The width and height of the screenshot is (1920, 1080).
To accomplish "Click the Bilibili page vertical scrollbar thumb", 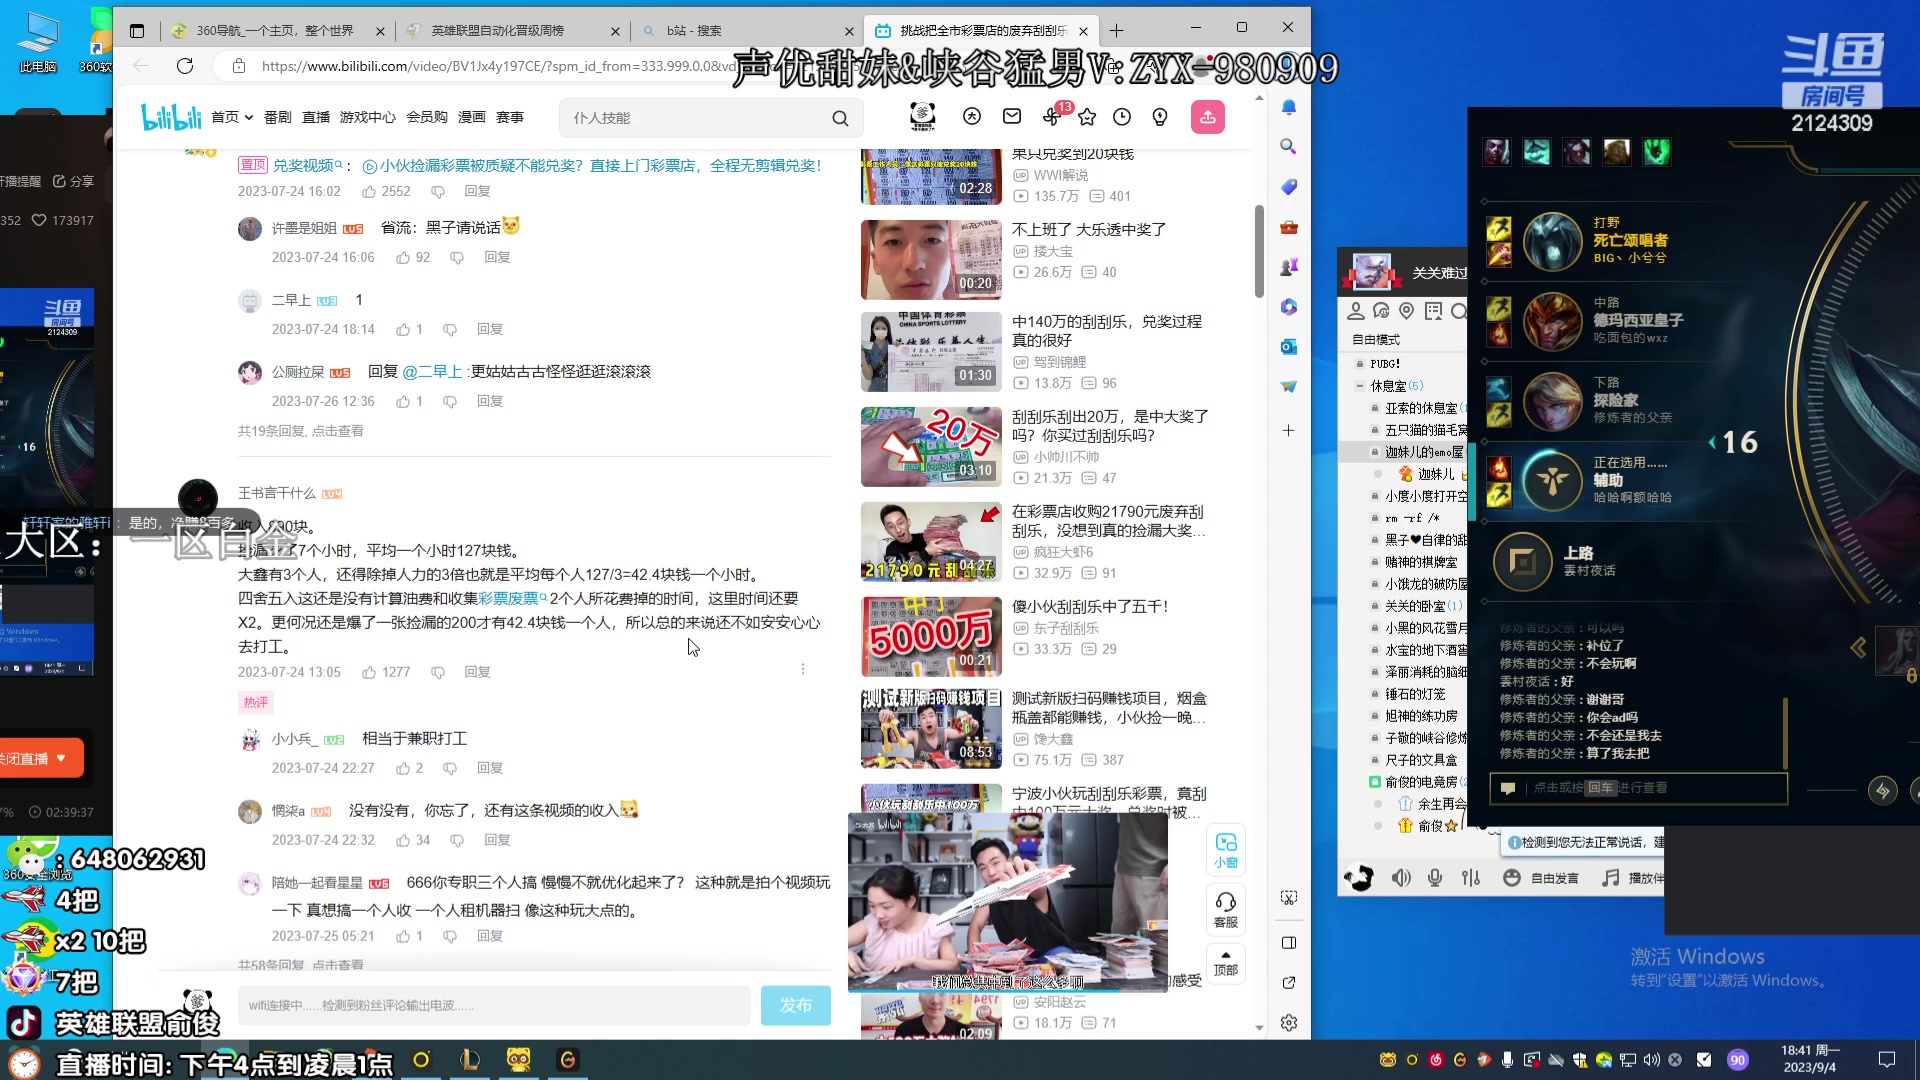I will coord(1259,252).
